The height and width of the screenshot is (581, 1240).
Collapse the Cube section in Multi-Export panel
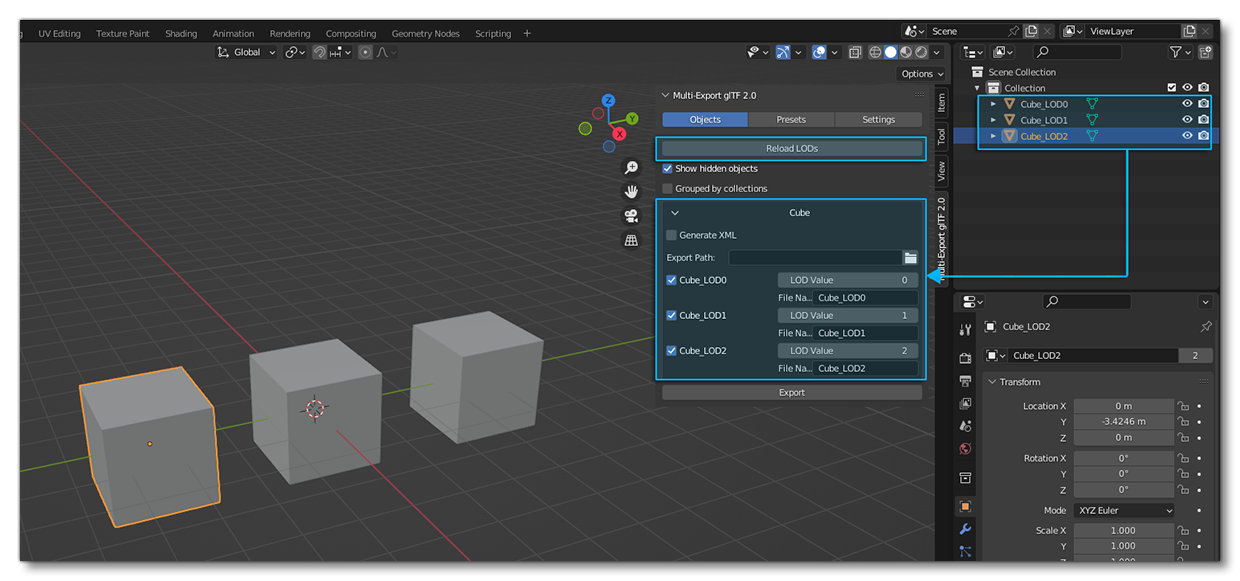(x=676, y=212)
